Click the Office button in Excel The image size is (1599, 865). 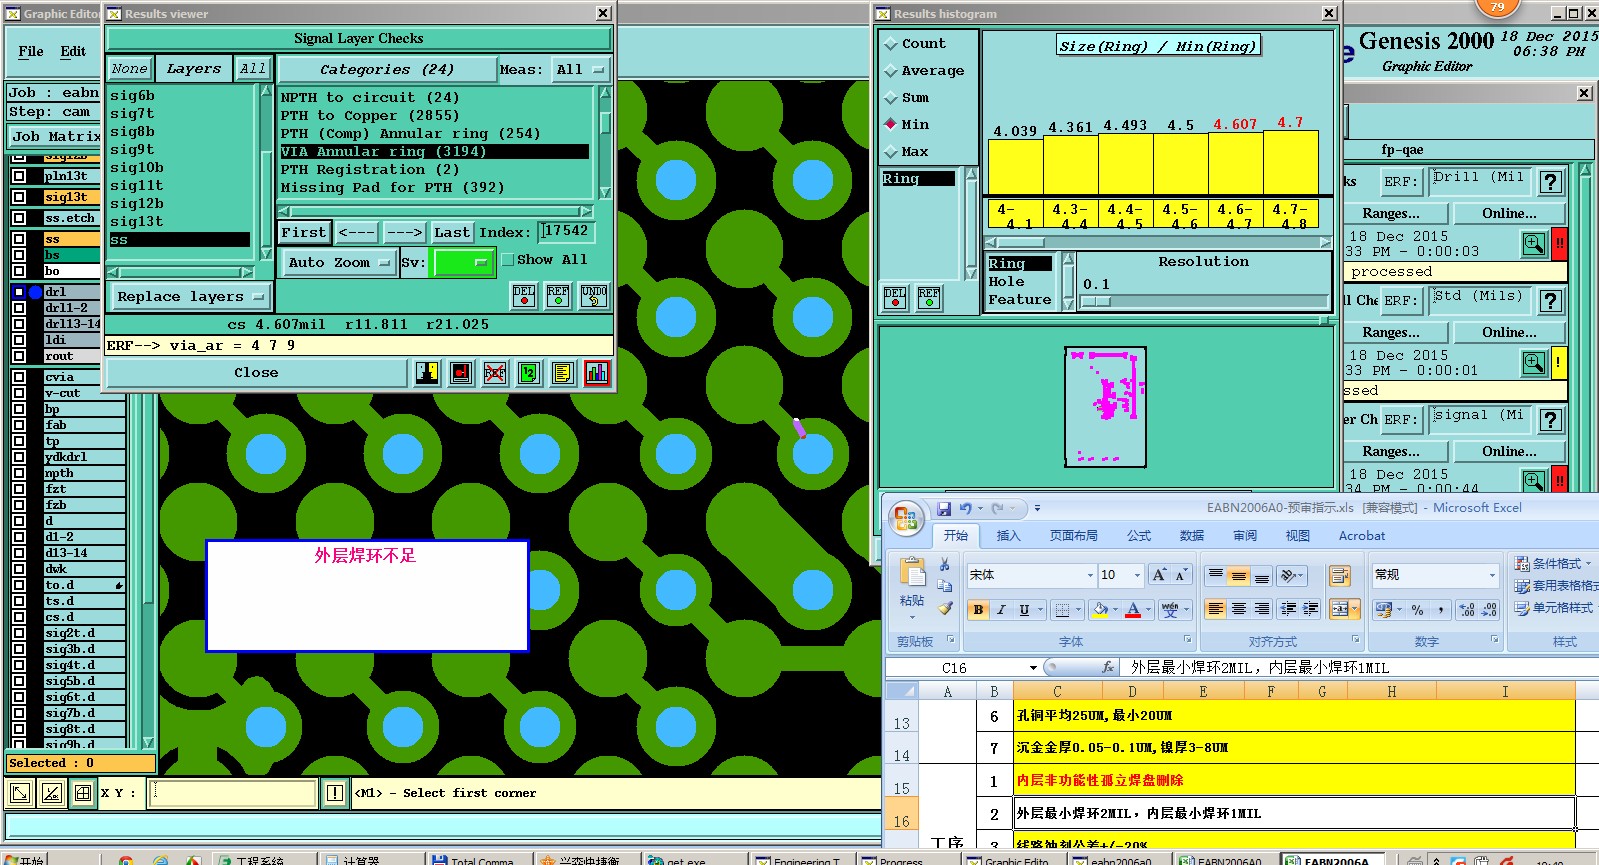click(x=906, y=518)
